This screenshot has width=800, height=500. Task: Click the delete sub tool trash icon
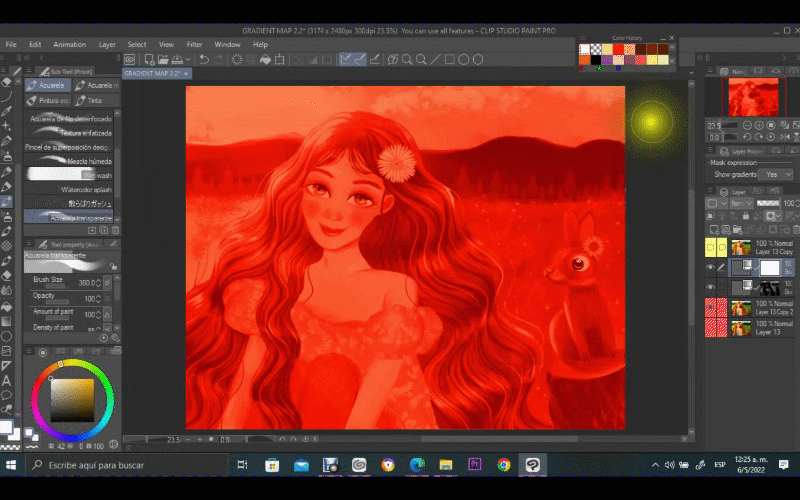tap(113, 230)
